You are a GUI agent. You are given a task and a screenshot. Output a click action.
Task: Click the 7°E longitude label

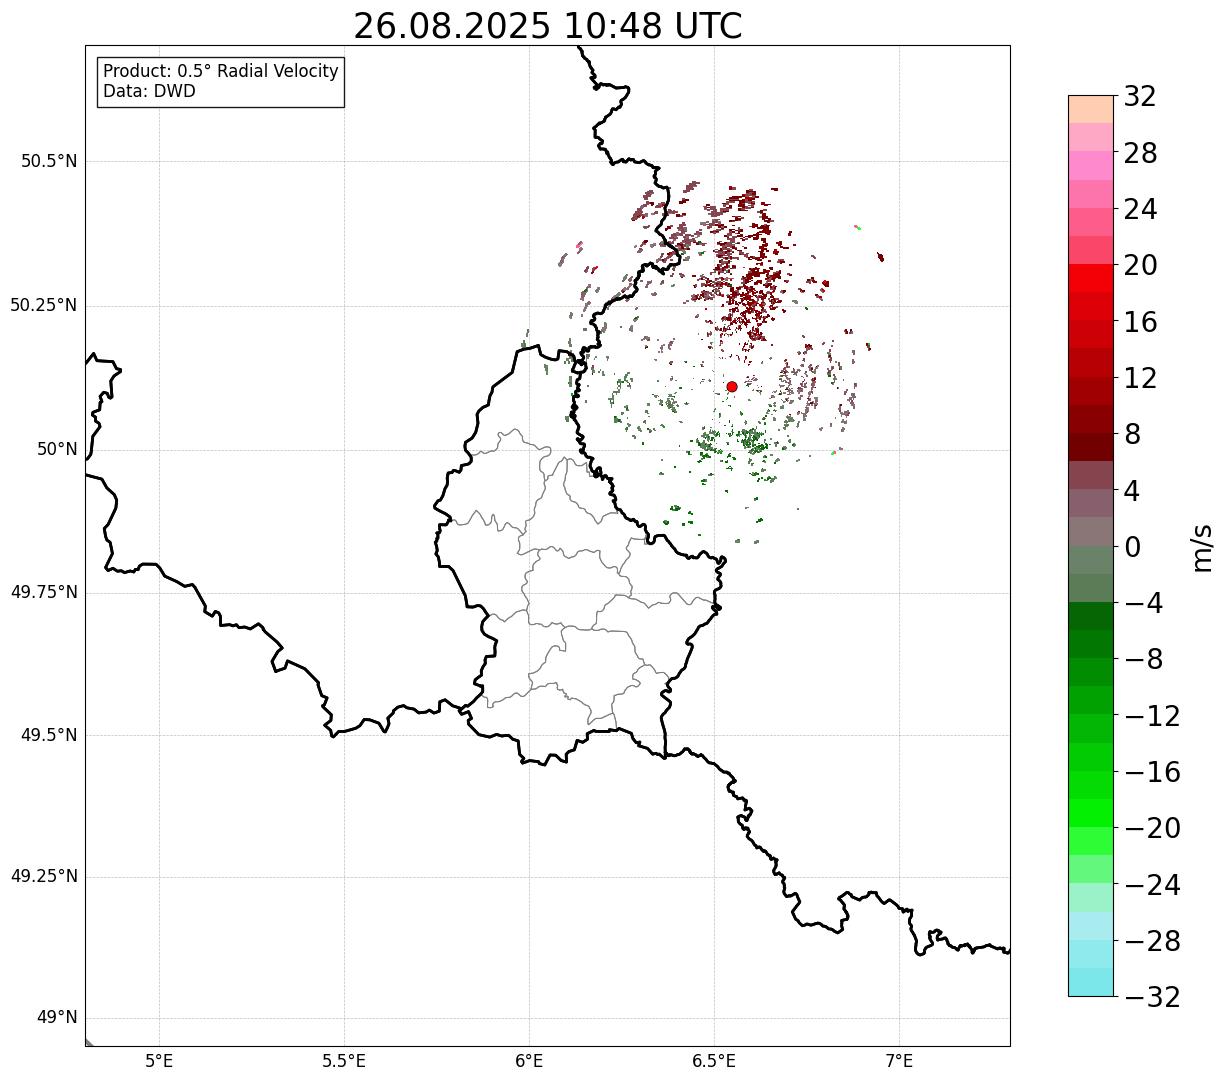point(899,1060)
